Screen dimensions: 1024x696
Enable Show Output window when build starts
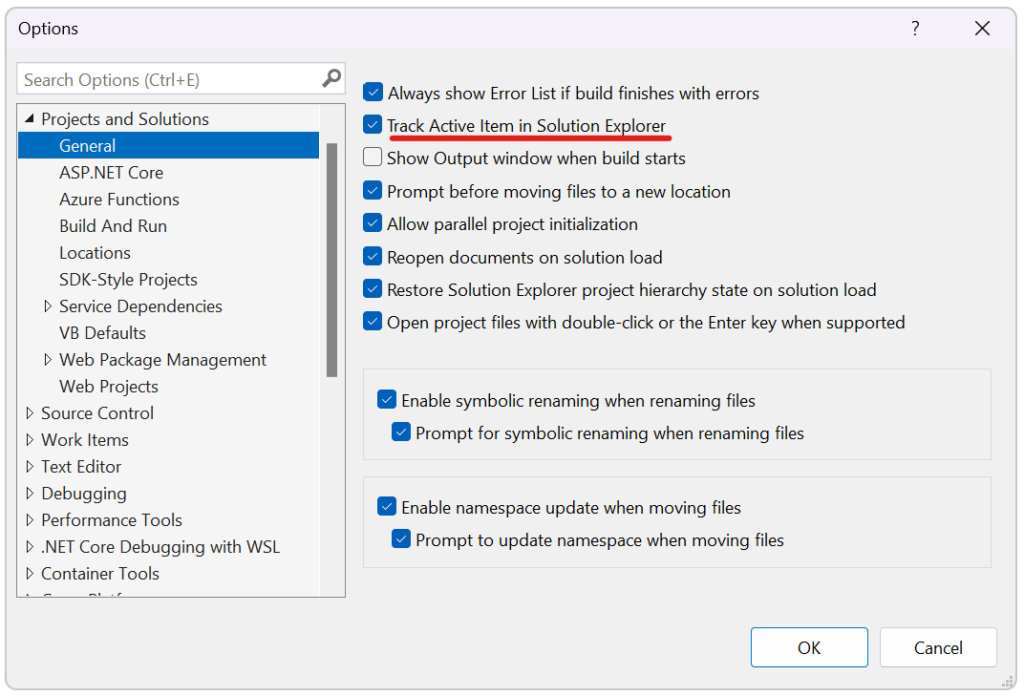click(x=372, y=158)
